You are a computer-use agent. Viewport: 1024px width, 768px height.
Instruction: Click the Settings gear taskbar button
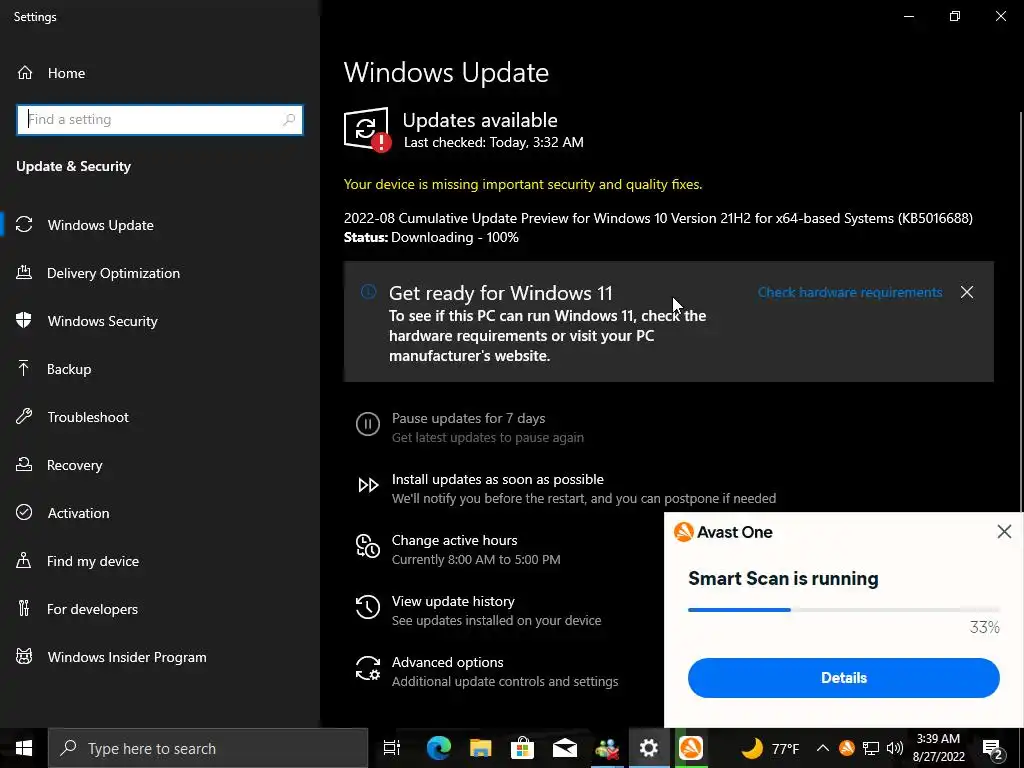tap(648, 748)
